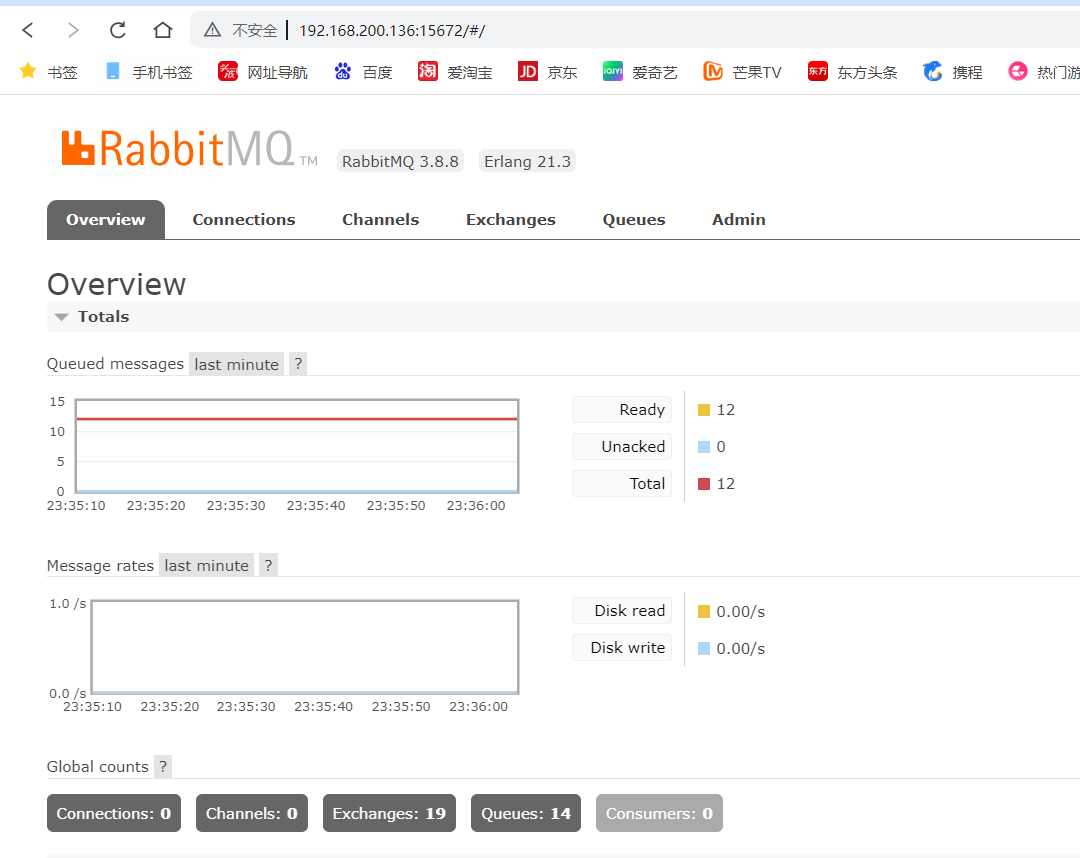Open the 东方头条 bookmark
Screen dimensions: 1080x858
[853, 72]
